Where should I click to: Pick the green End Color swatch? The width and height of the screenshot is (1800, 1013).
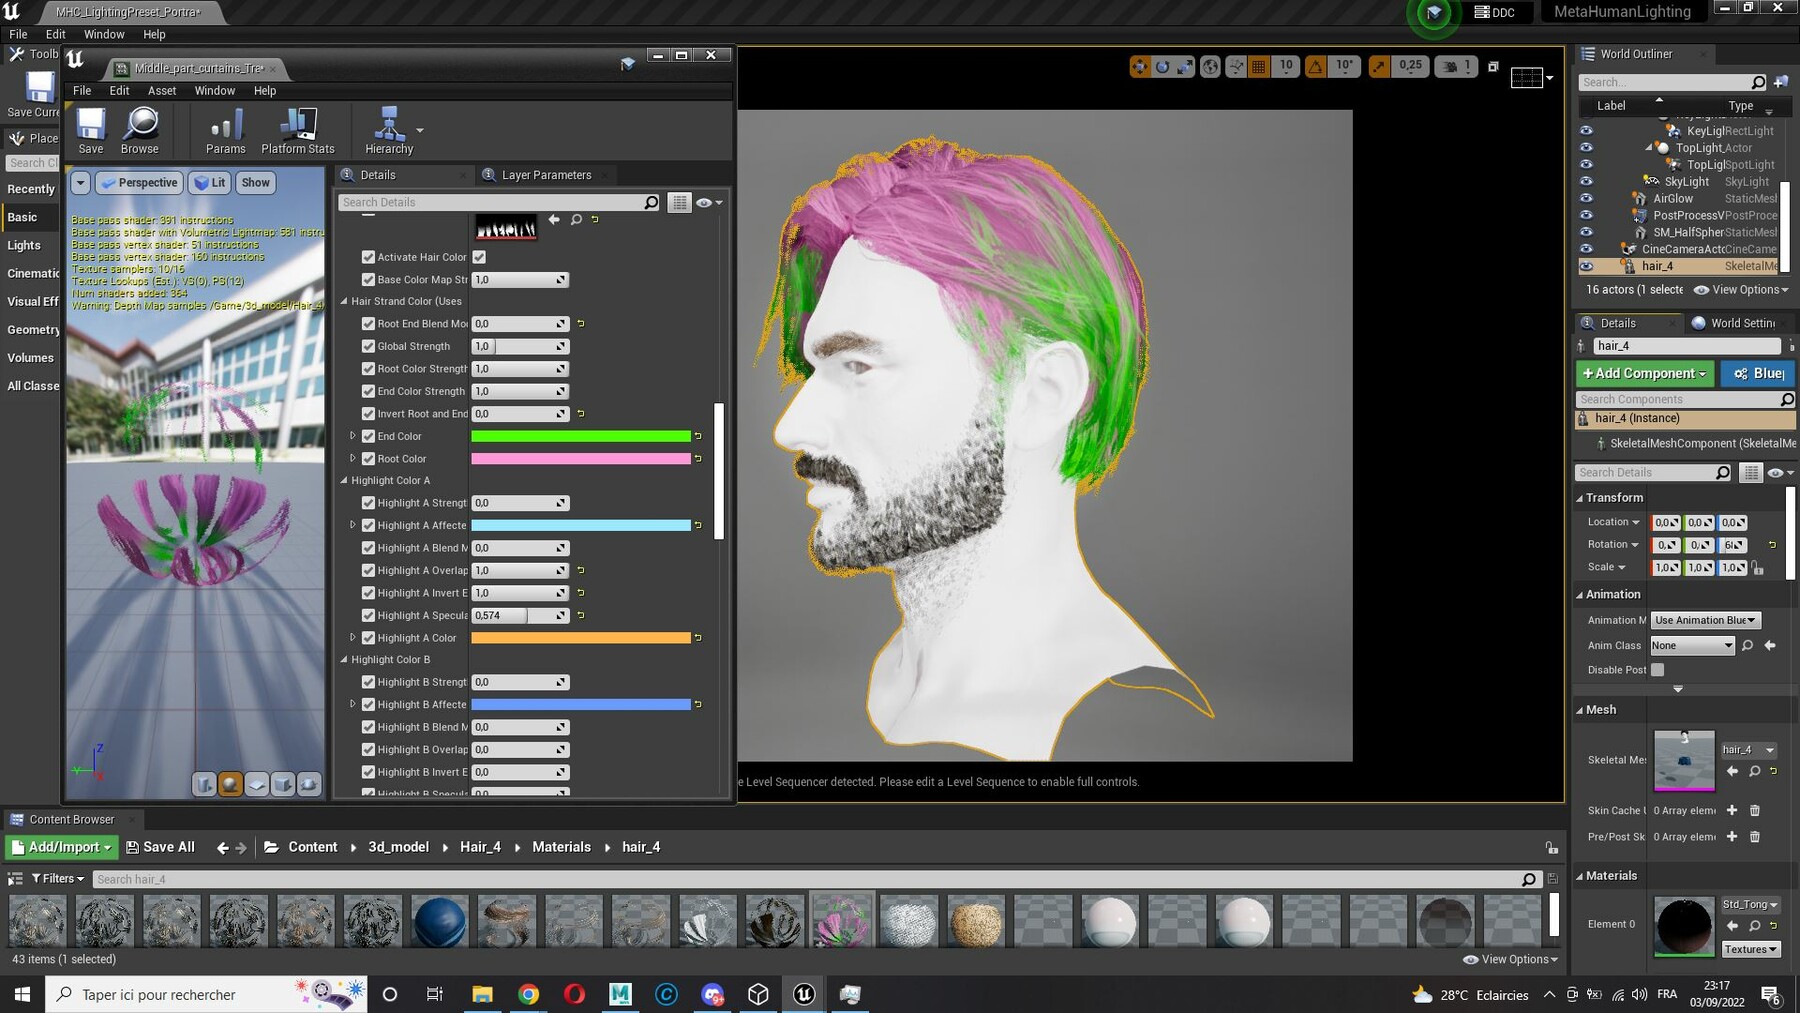coord(580,436)
